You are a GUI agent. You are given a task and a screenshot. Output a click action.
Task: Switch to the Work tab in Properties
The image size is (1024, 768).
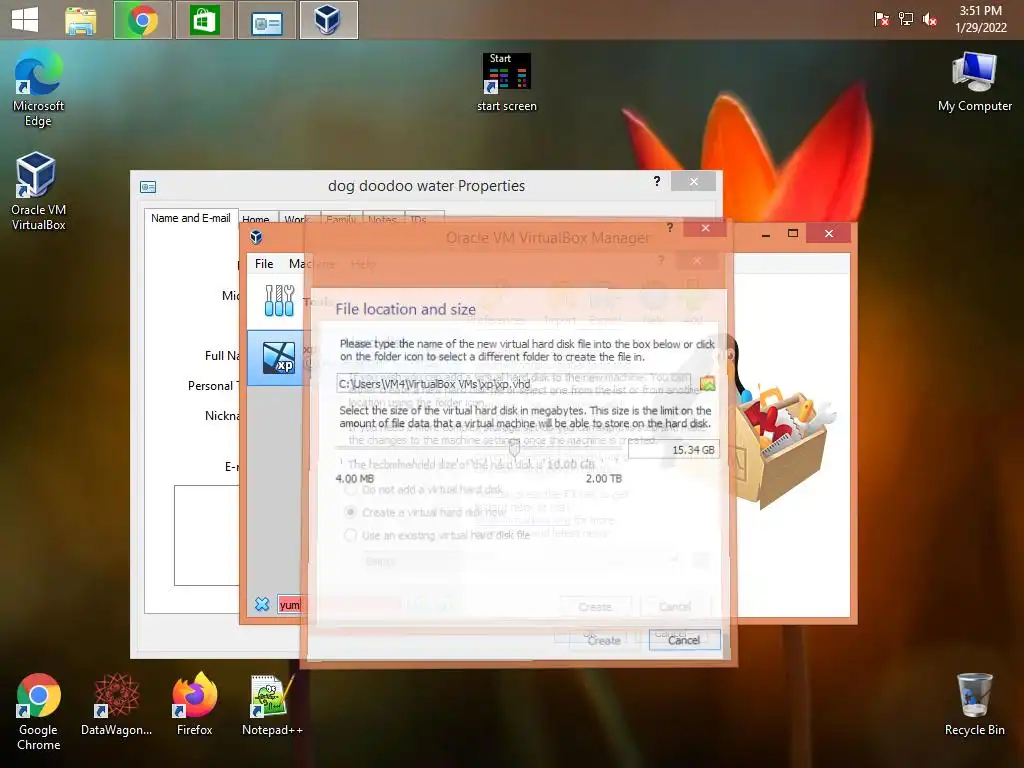[297, 219]
